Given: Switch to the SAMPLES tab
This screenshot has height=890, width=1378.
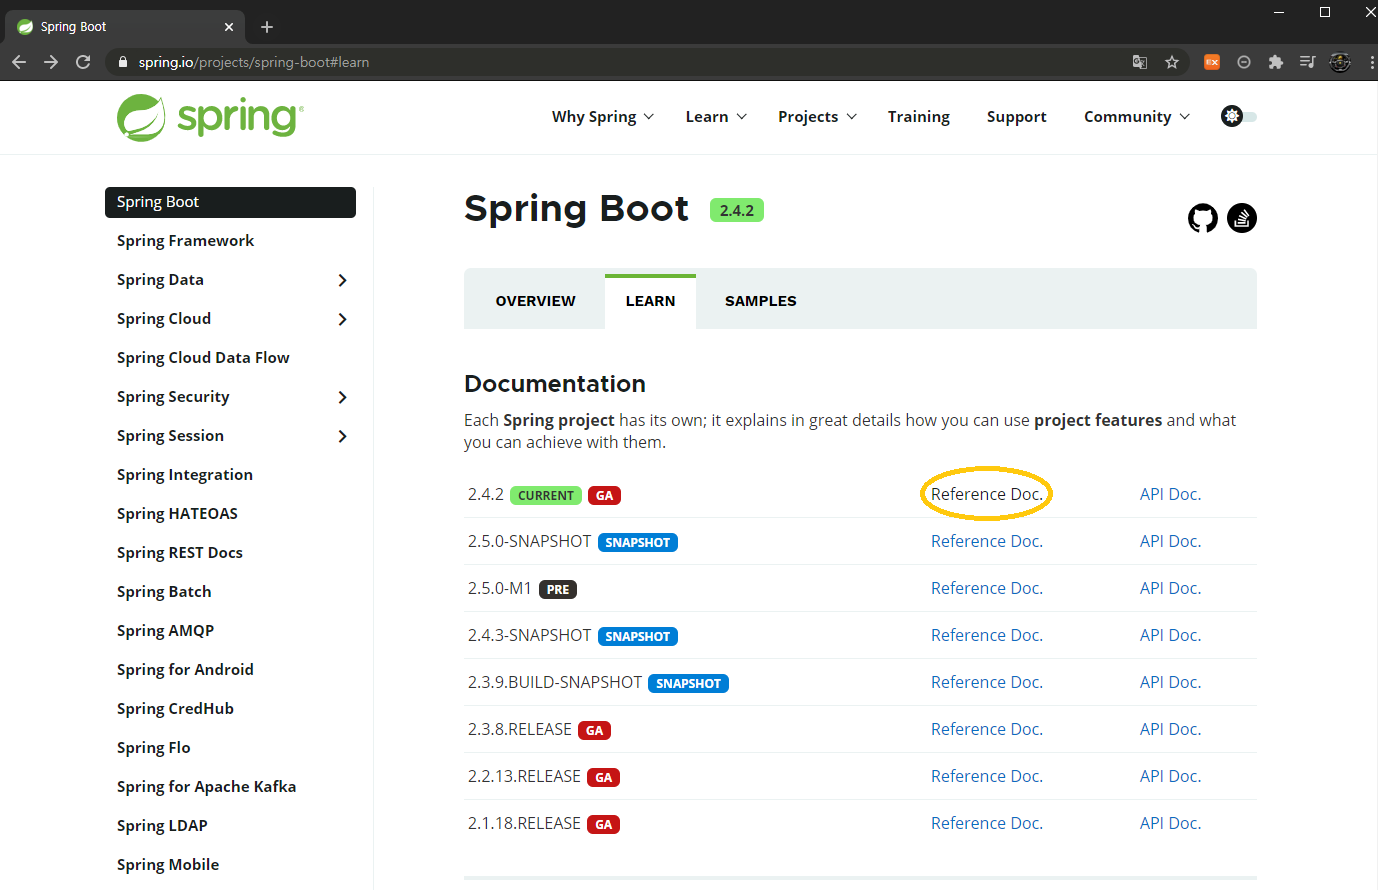Looking at the screenshot, I should pyautogui.click(x=761, y=301).
